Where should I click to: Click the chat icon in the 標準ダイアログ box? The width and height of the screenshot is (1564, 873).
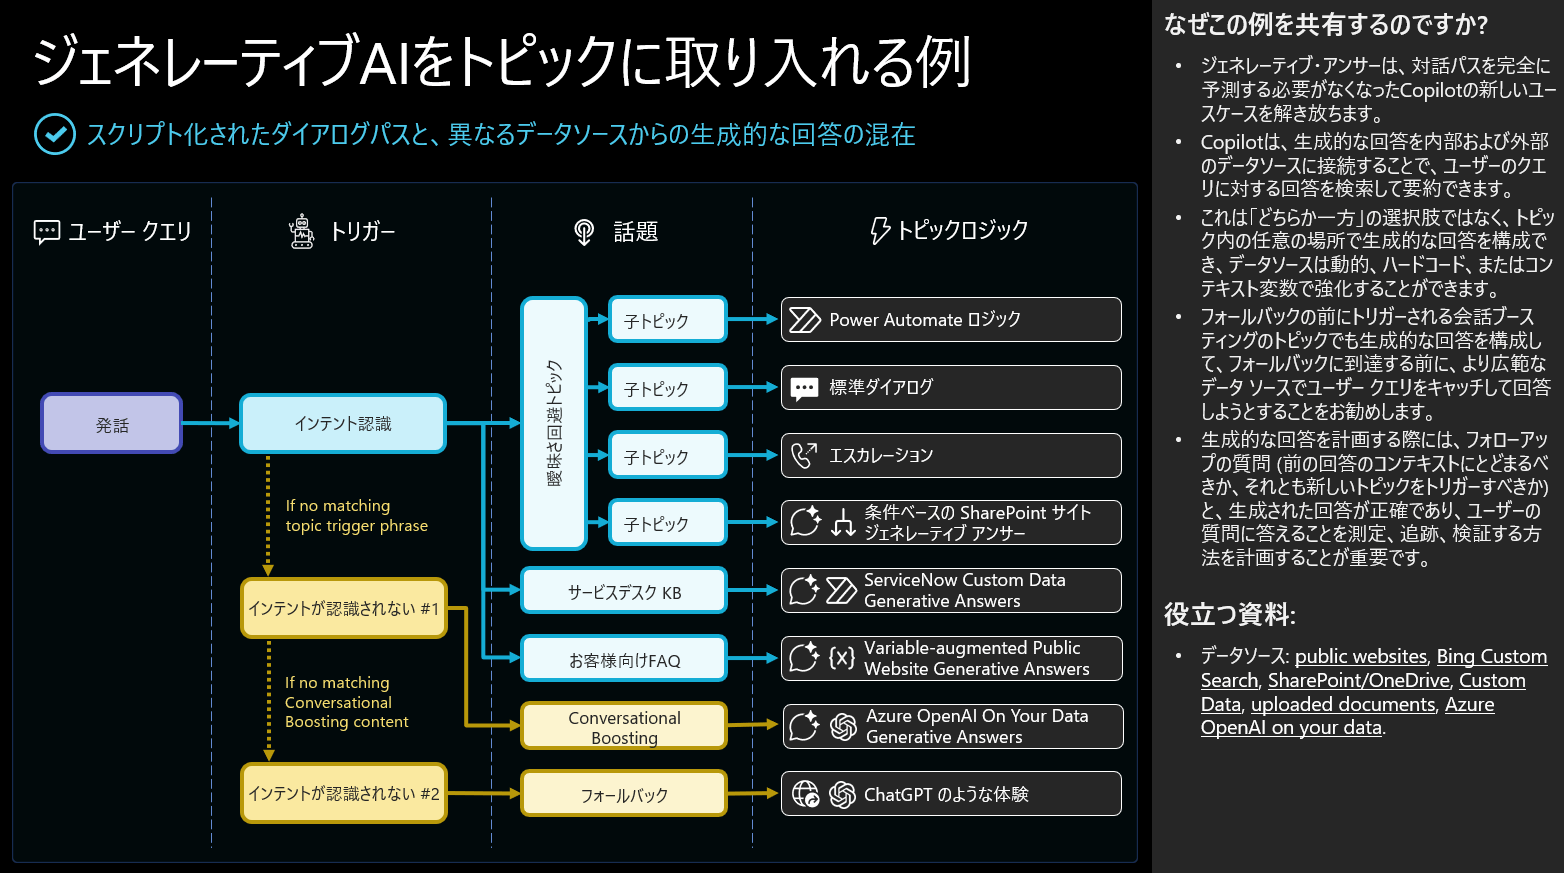pyautogui.click(x=804, y=387)
